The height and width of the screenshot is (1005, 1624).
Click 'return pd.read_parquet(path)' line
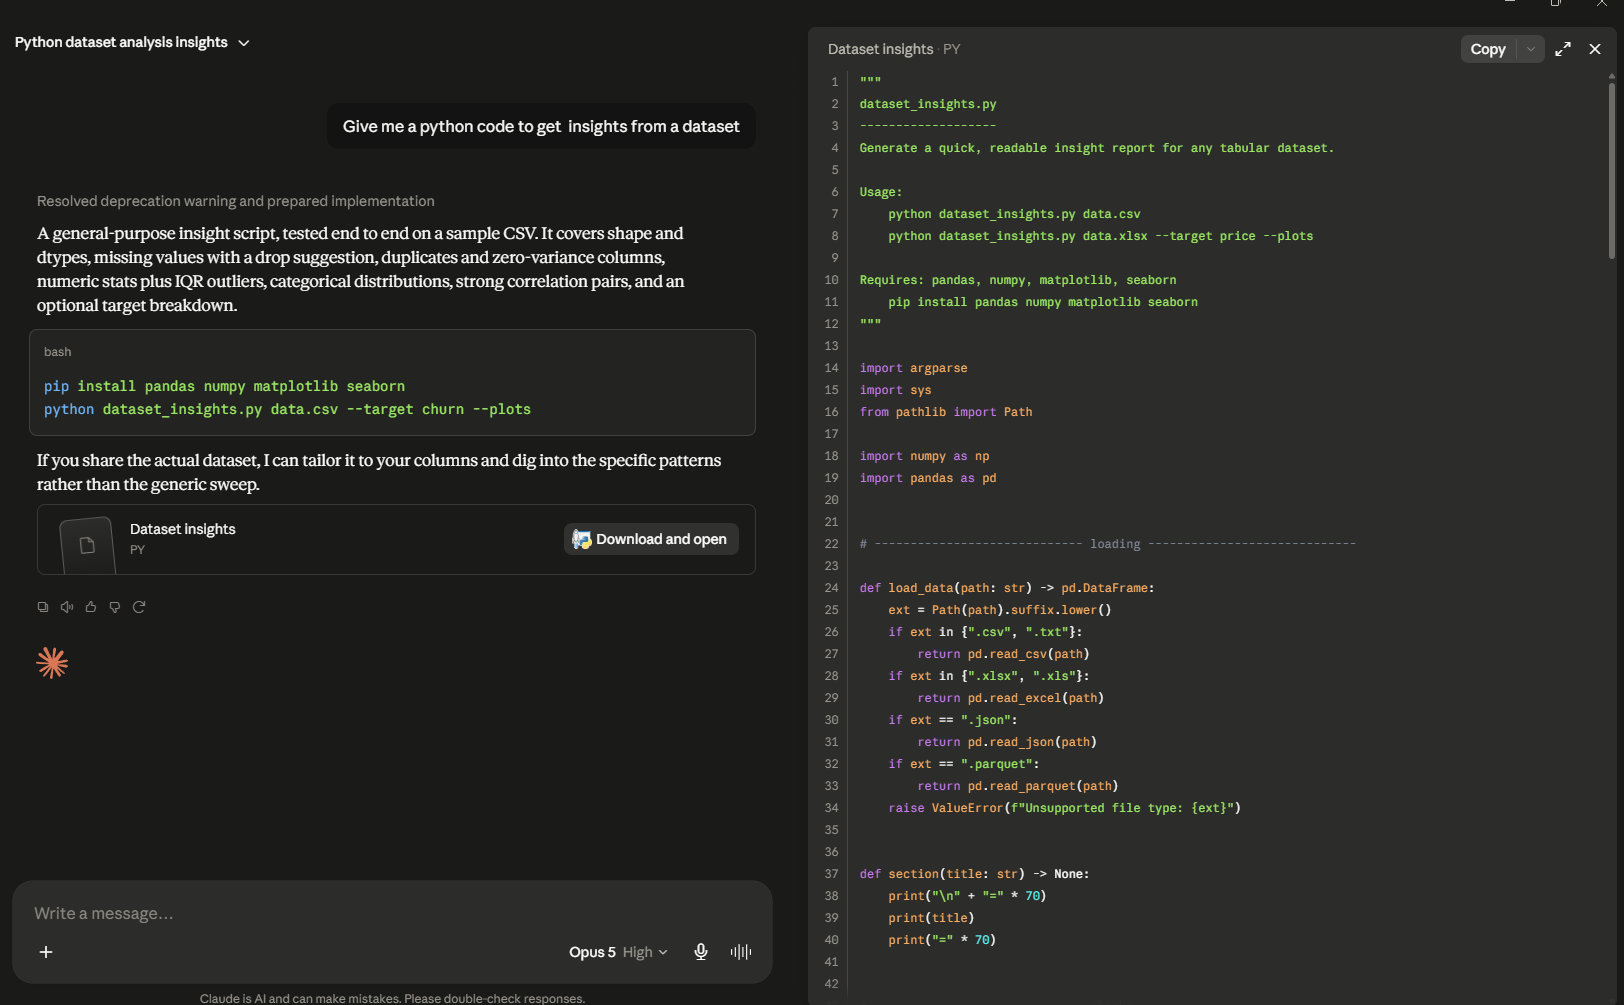point(1018,786)
